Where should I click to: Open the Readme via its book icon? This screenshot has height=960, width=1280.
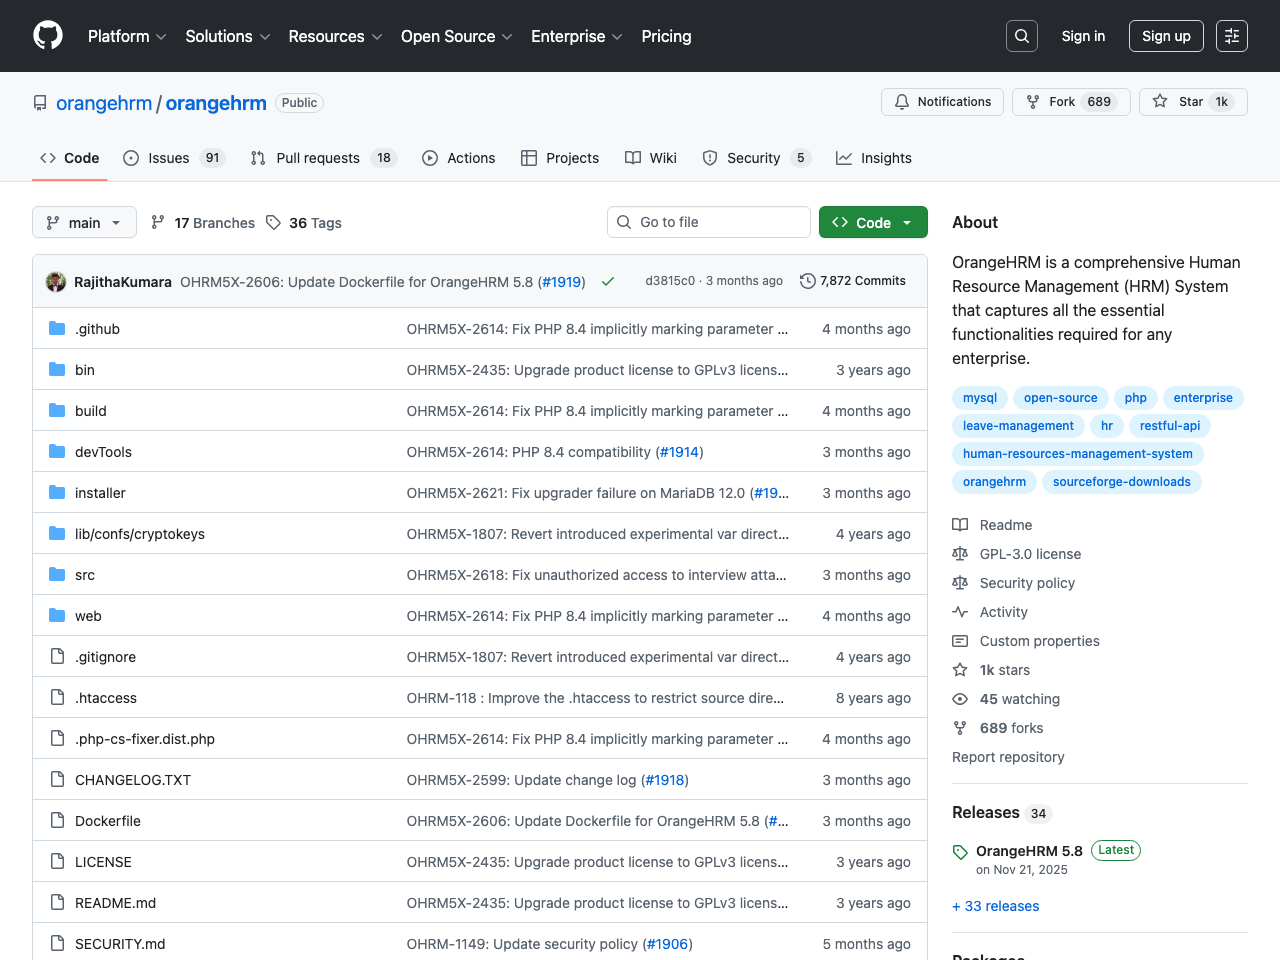[960, 524]
